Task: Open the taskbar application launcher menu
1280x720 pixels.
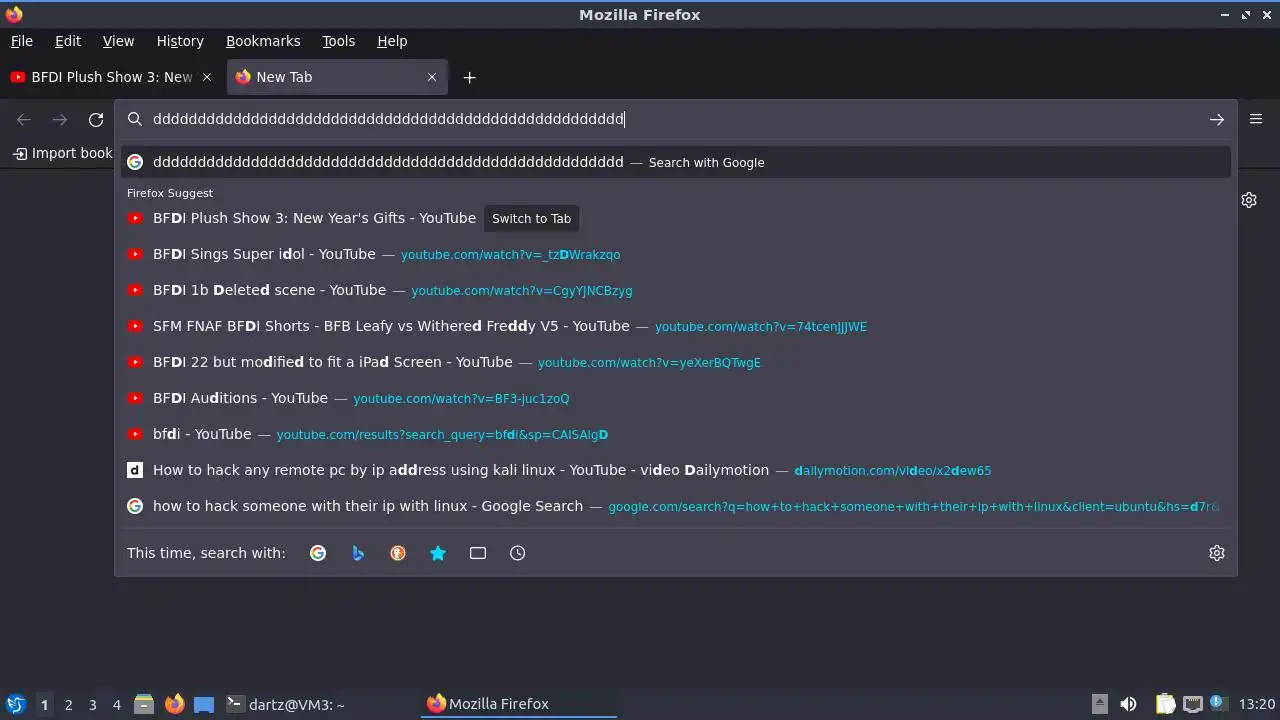Action: click(15, 704)
